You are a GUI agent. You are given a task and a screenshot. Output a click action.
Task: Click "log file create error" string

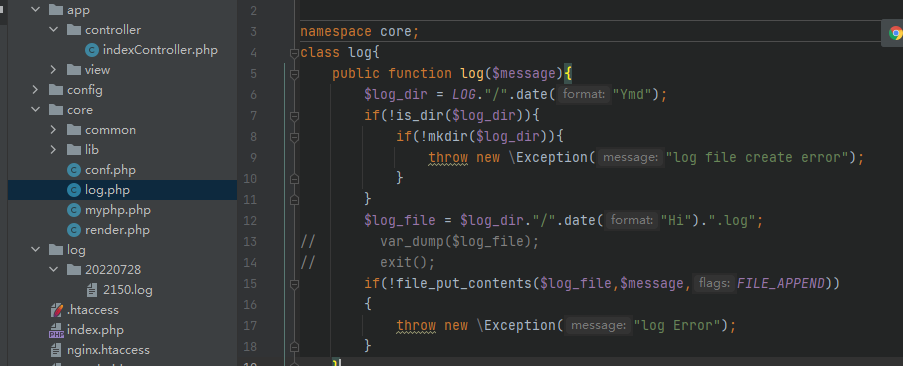tap(758, 157)
